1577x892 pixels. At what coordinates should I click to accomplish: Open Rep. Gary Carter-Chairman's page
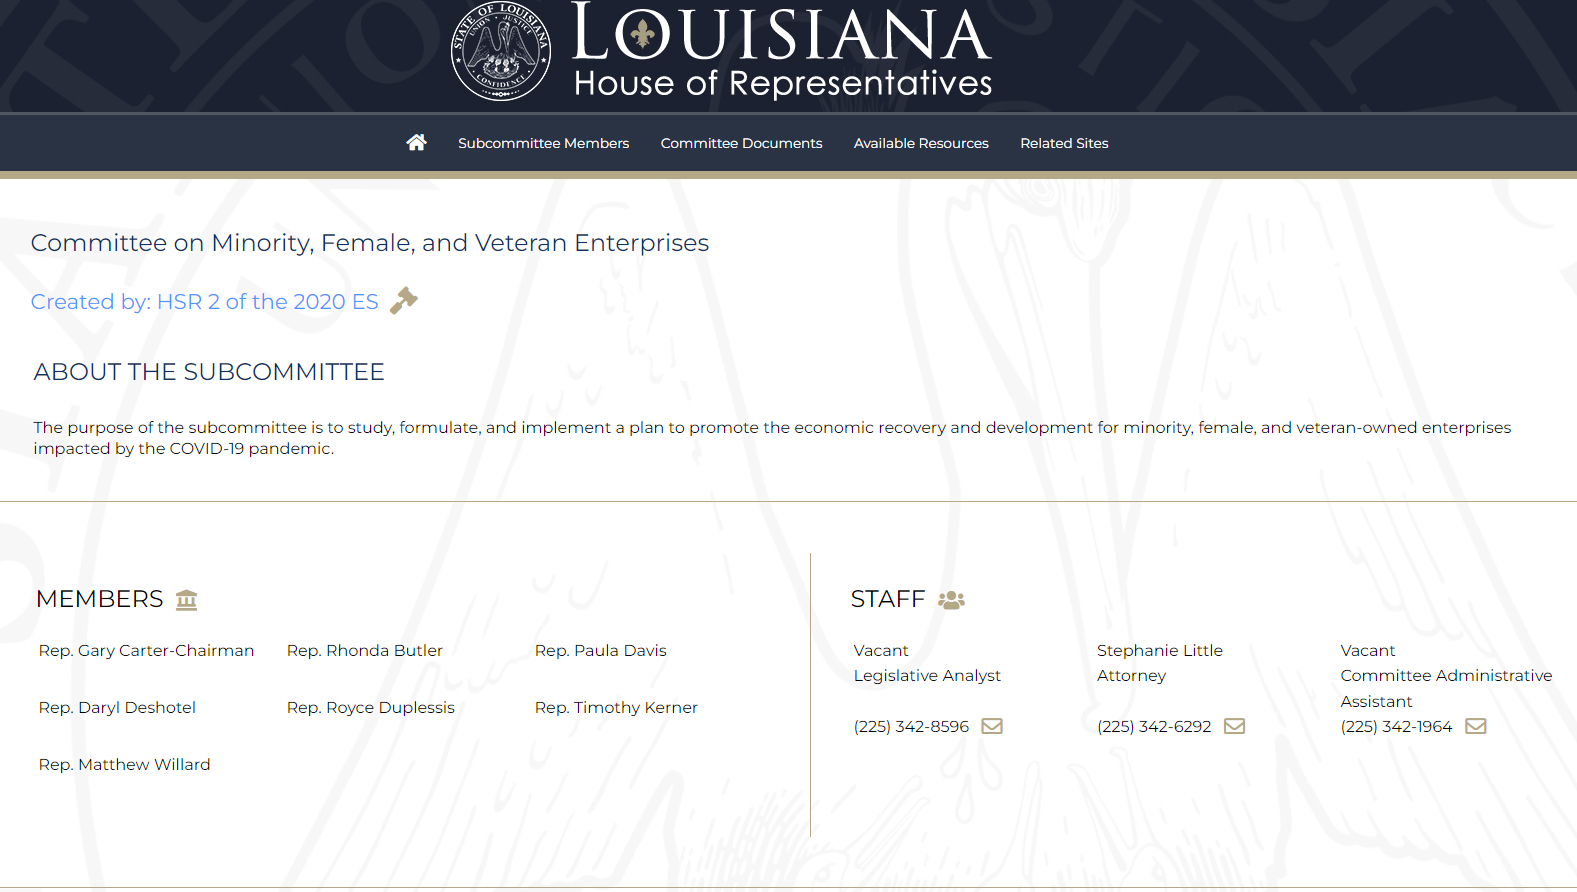(x=146, y=650)
